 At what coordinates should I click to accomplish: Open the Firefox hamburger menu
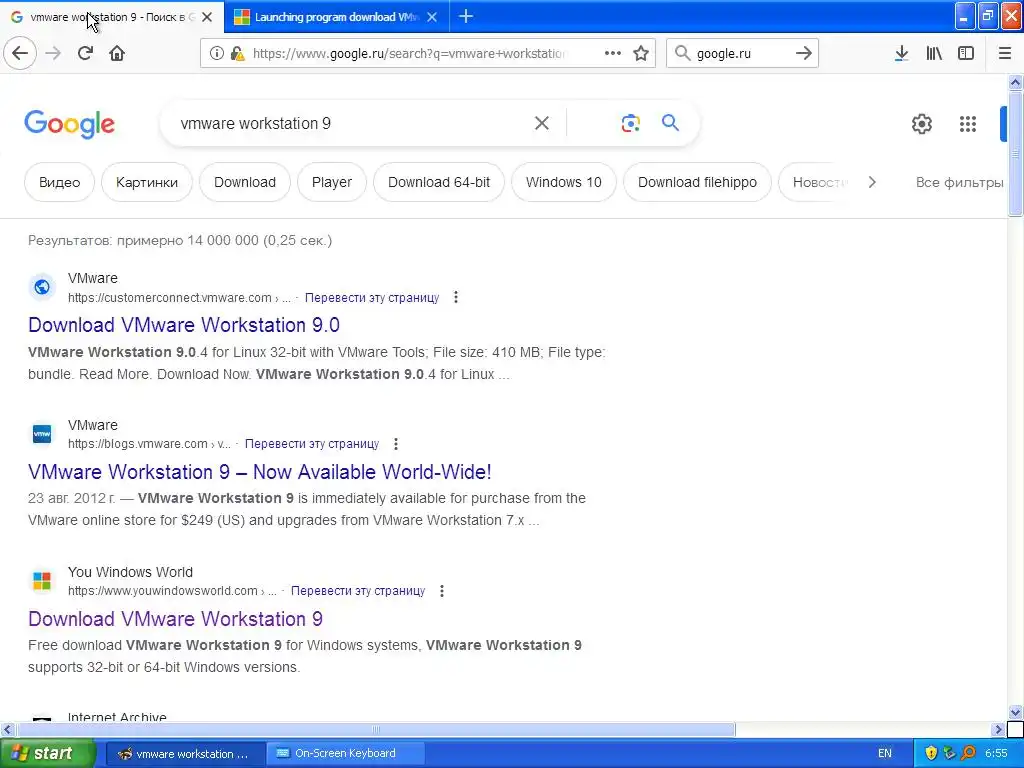[x=1005, y=53]
